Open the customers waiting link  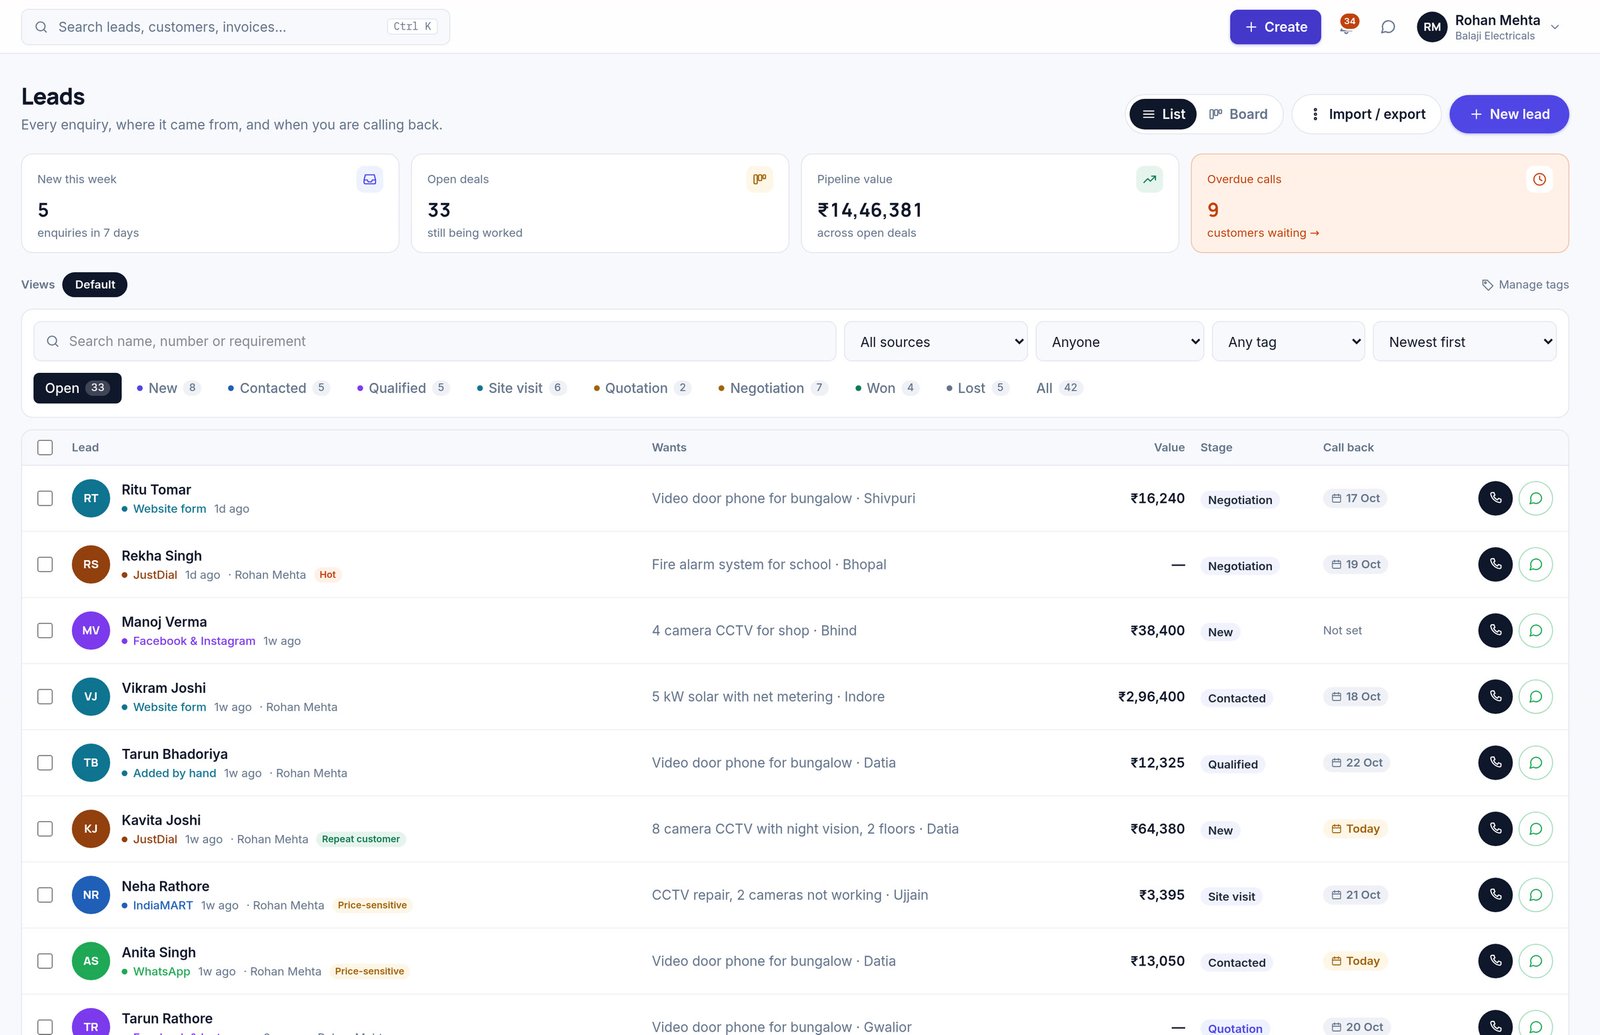[1263, 233]
